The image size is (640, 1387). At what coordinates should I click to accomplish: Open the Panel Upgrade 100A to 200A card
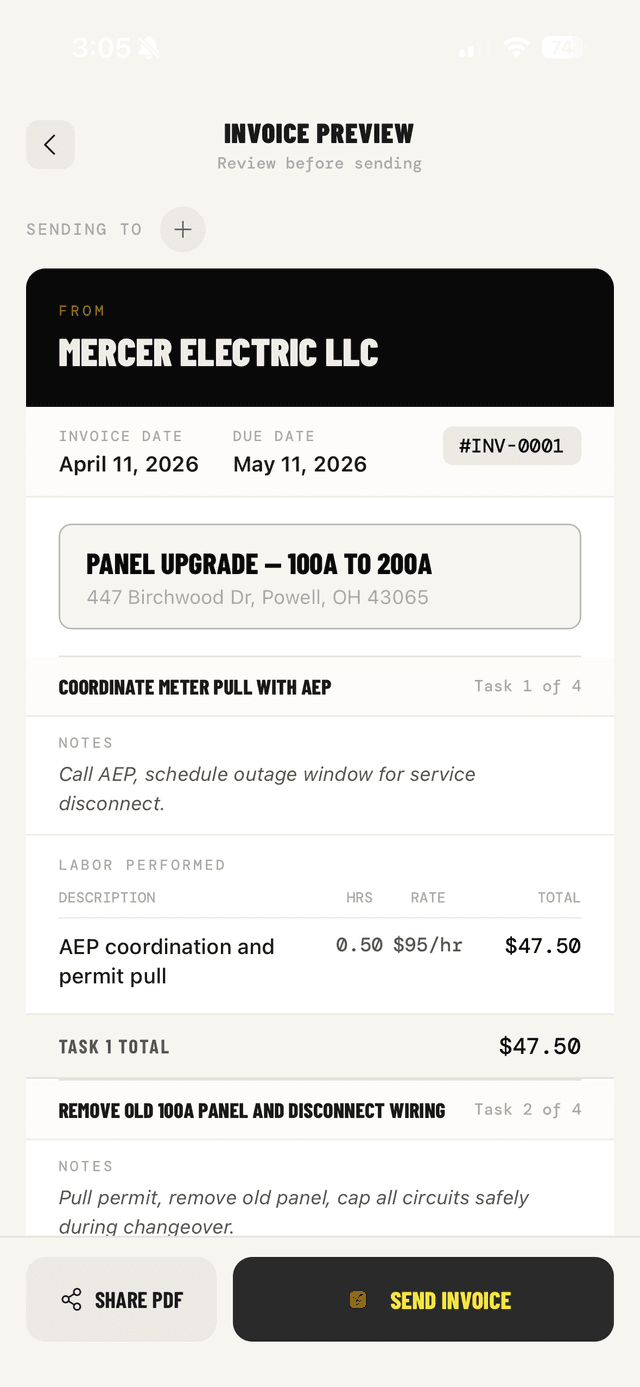tap(320, 575)
